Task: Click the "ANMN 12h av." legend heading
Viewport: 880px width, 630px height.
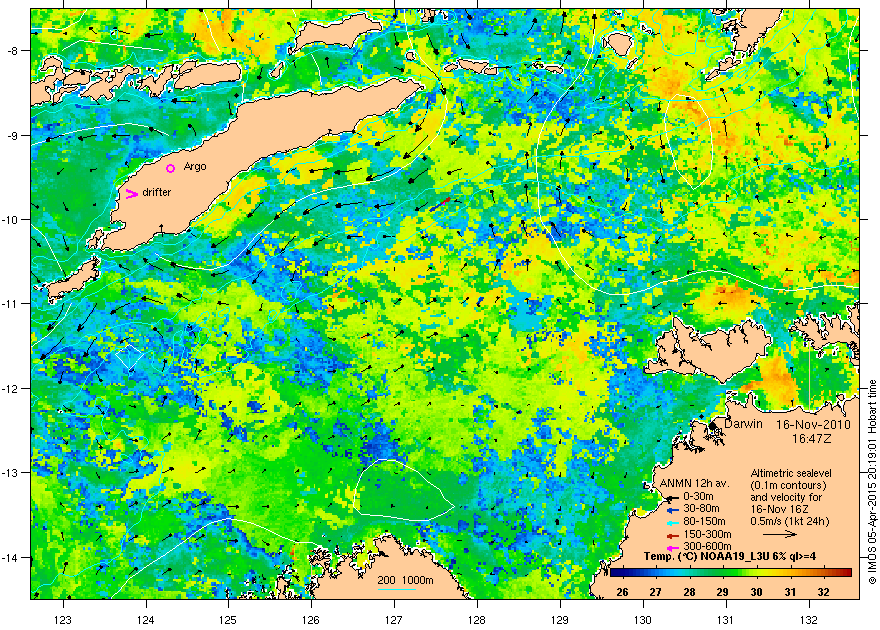Action: point(694,484)
